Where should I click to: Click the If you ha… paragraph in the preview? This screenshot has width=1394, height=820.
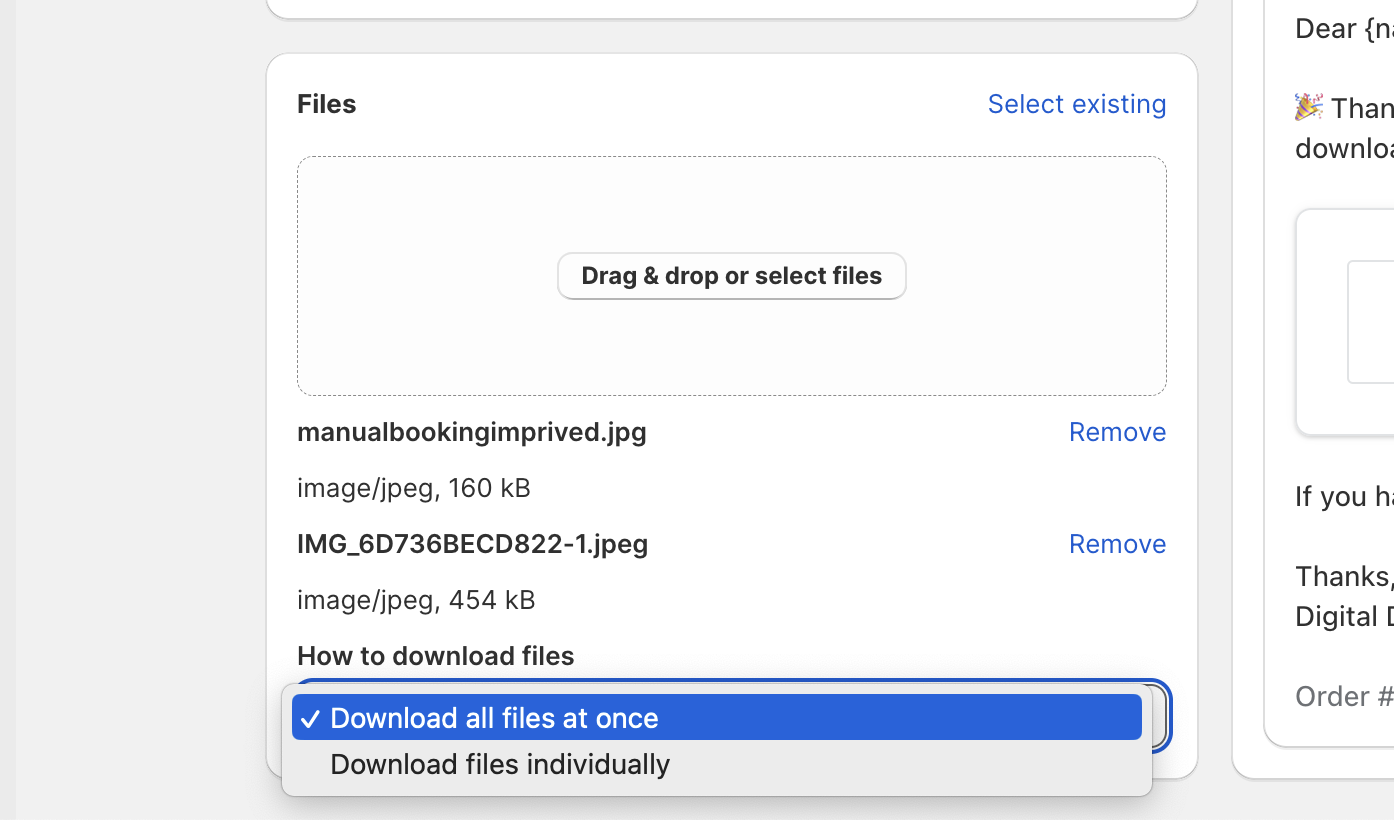(x=1343, y=496)
